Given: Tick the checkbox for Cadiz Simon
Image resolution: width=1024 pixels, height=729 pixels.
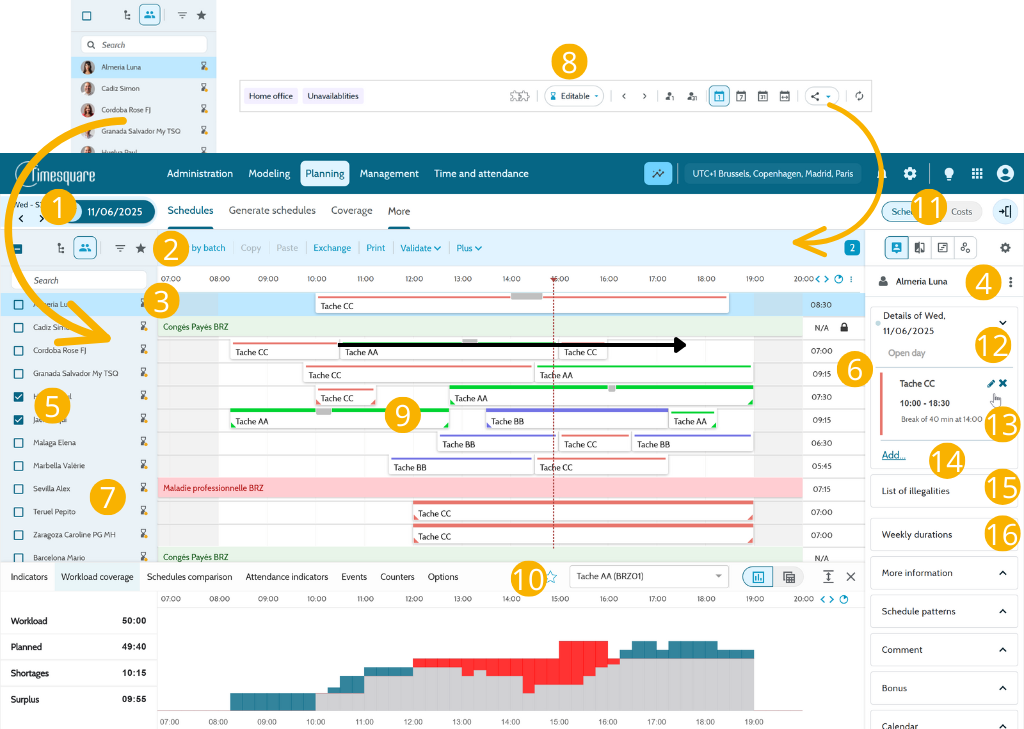Looking at the screenshot, I should click(x=19, y=327).
